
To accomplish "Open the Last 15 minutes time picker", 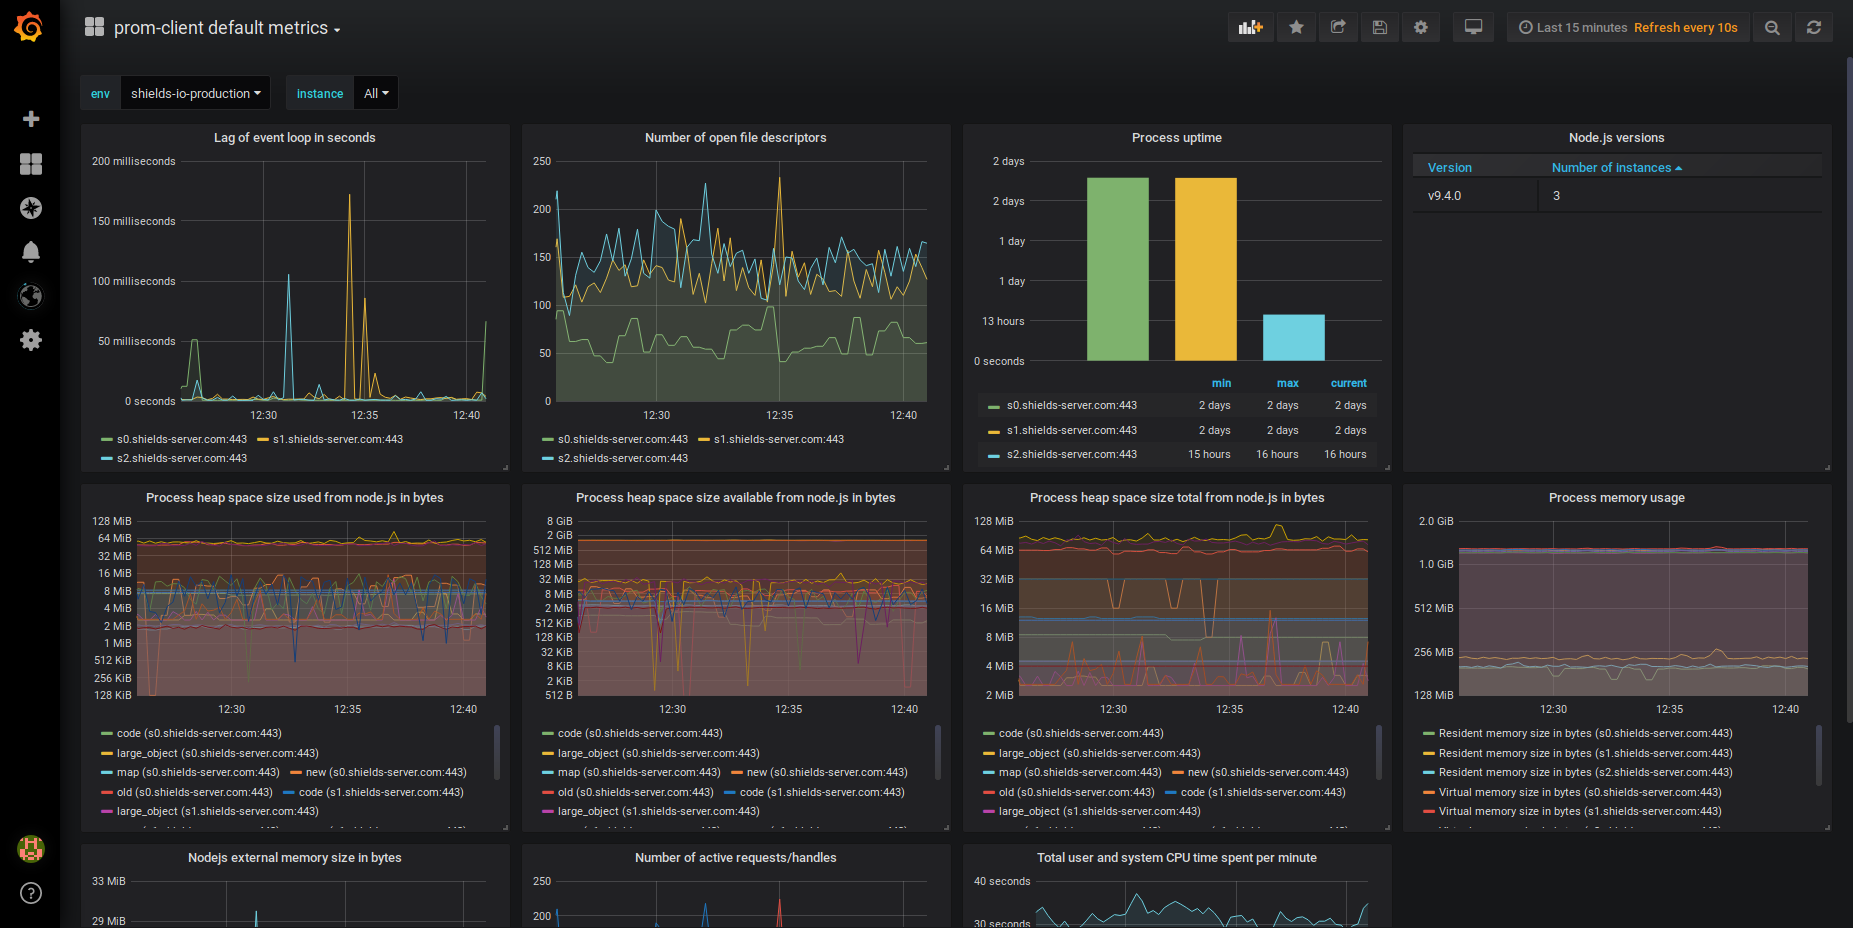I will click(1628, 27).
